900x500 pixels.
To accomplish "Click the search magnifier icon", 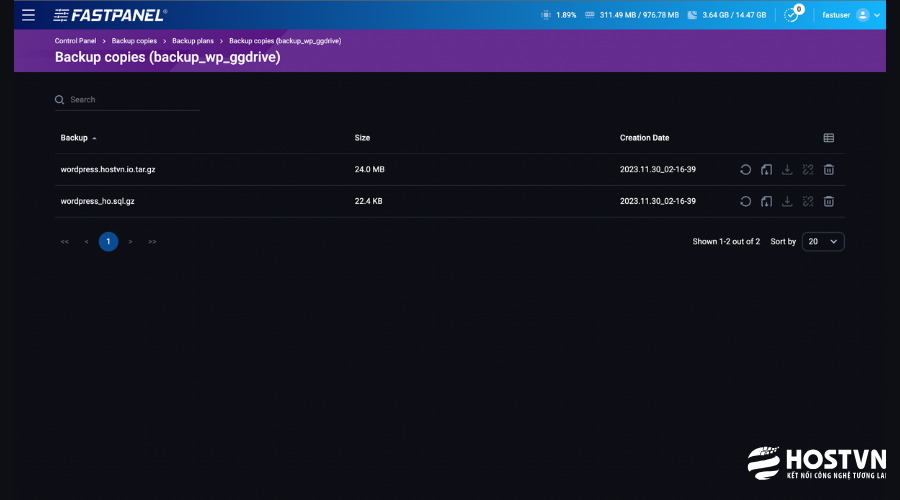I will click(59, 100).
